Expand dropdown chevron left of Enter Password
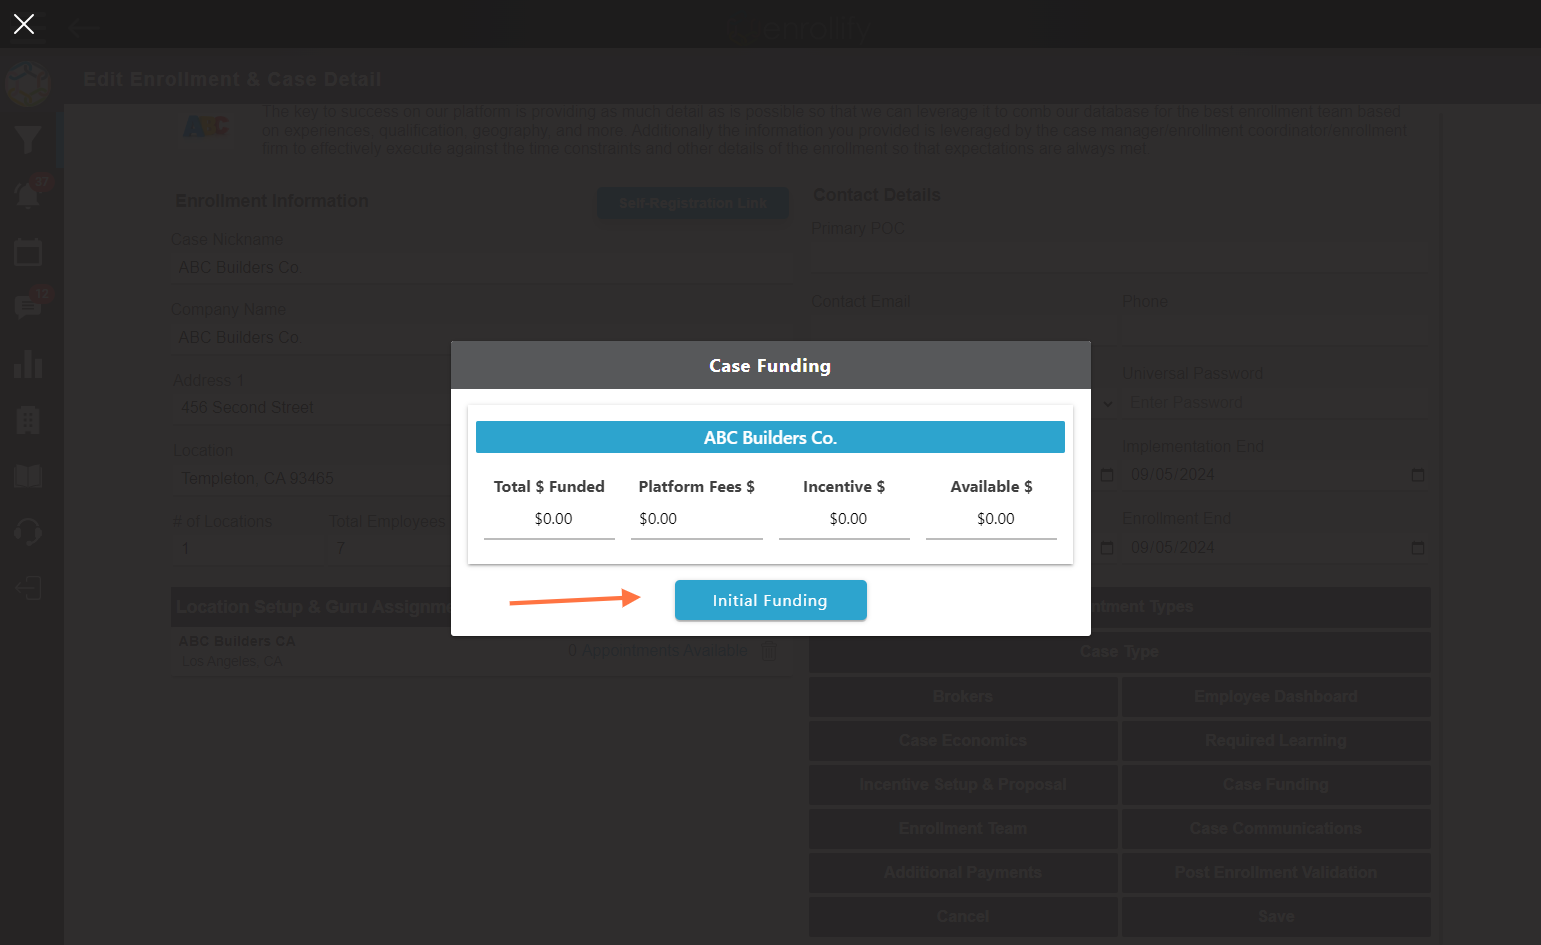Viewport: 1541px width, 945px height. (1108, 404)
